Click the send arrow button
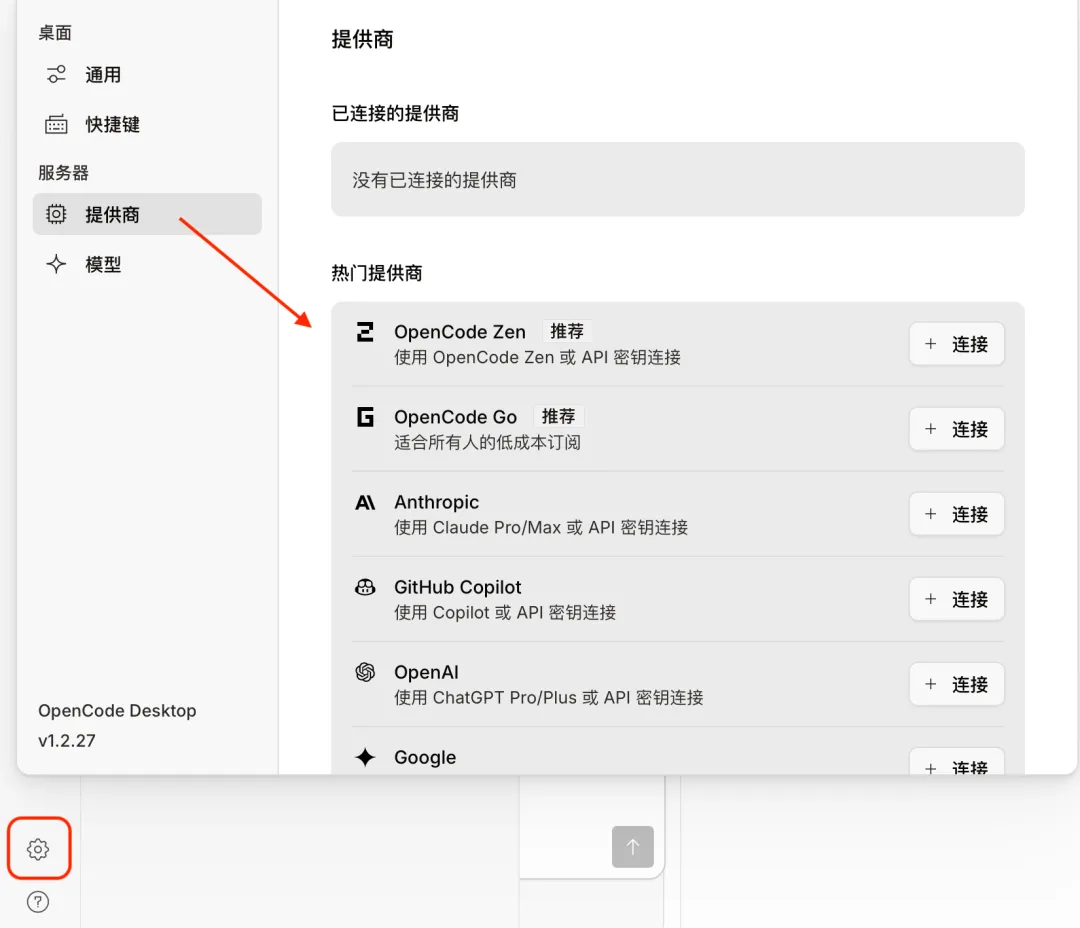Viewport: 1080px width, 928px height. point(632,847)
